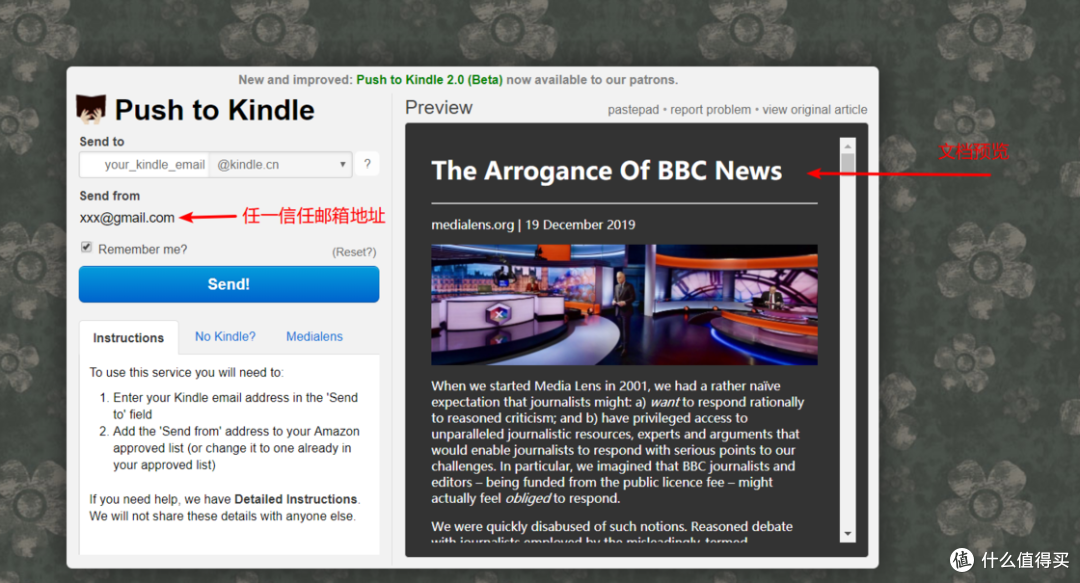The image size is (1080, 583).
Task: Toggle the Remember me checkbox
Action: click(86, 247)
